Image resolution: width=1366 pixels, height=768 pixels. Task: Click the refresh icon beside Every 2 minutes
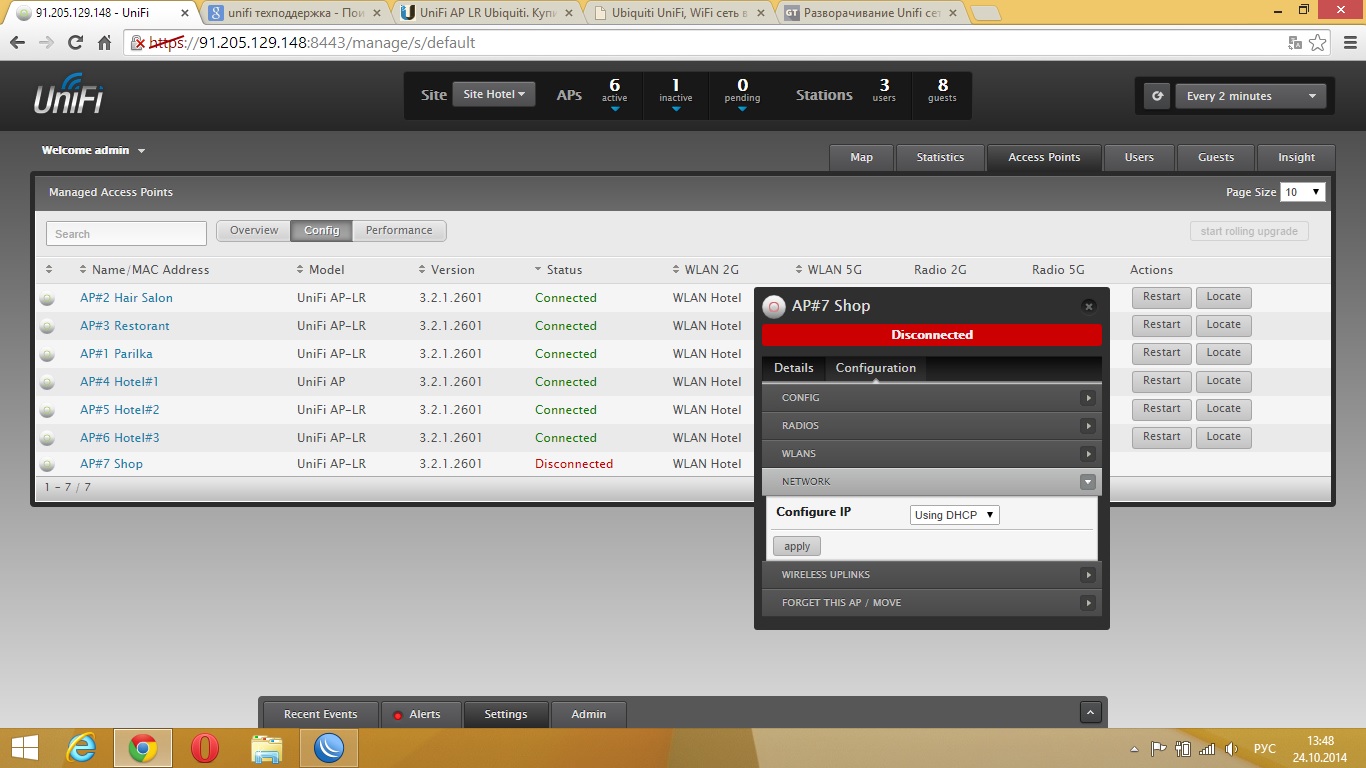click(1158, 96)
